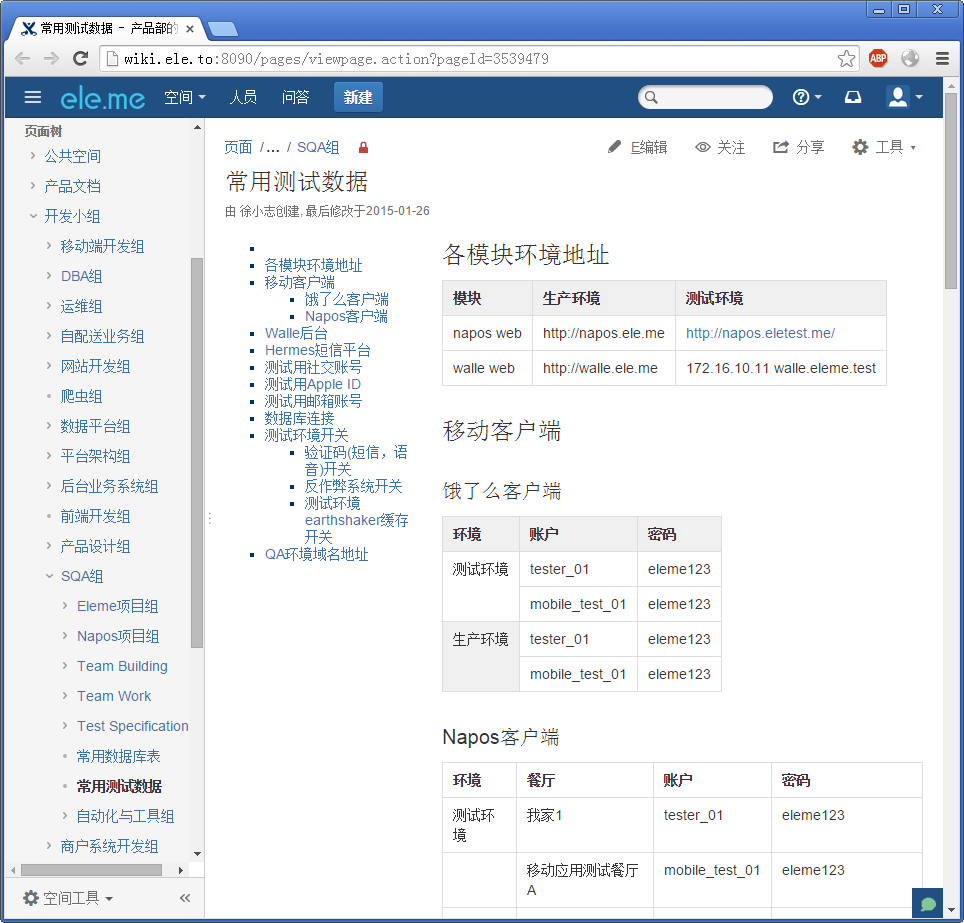
Task: Click the eye Watch button
Action: click(720, 148)
